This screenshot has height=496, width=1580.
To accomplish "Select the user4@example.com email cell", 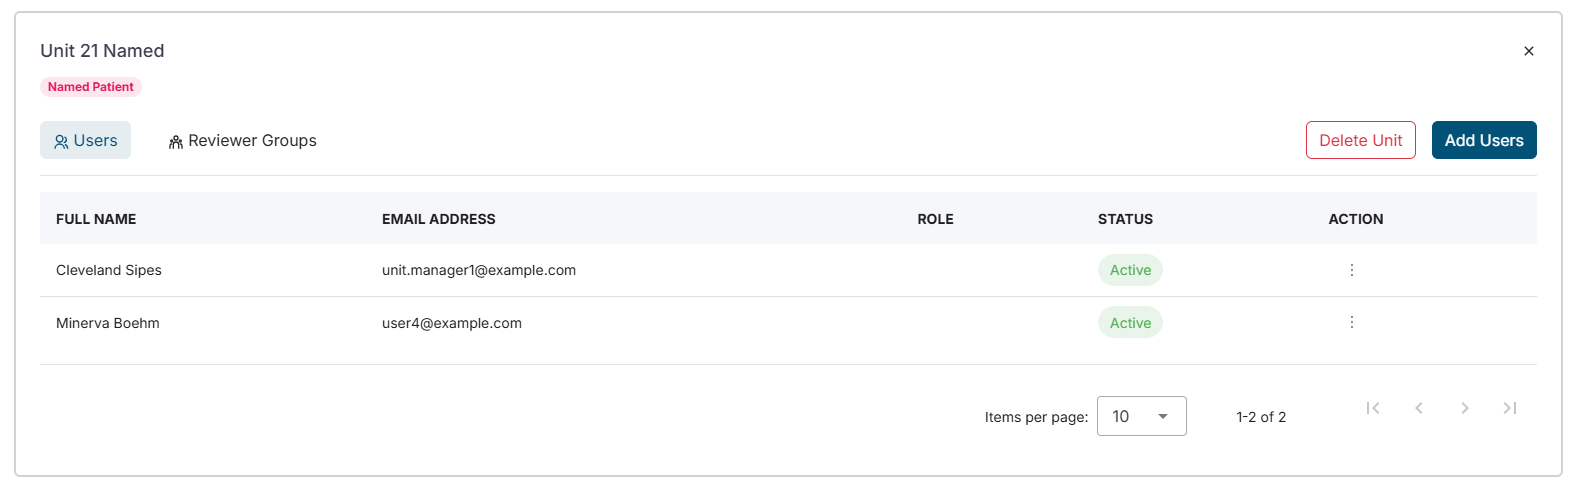I will [452, 323].
